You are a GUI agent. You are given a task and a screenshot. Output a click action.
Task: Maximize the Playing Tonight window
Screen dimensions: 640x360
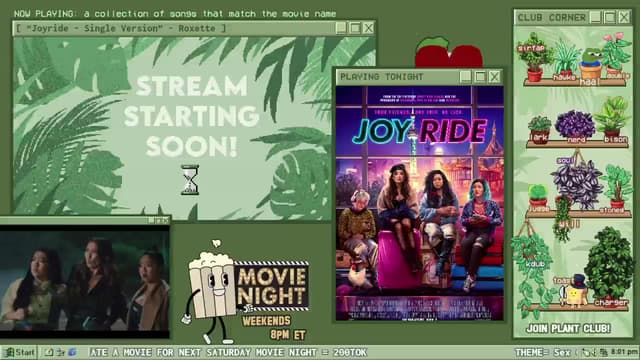pos(480,77)
